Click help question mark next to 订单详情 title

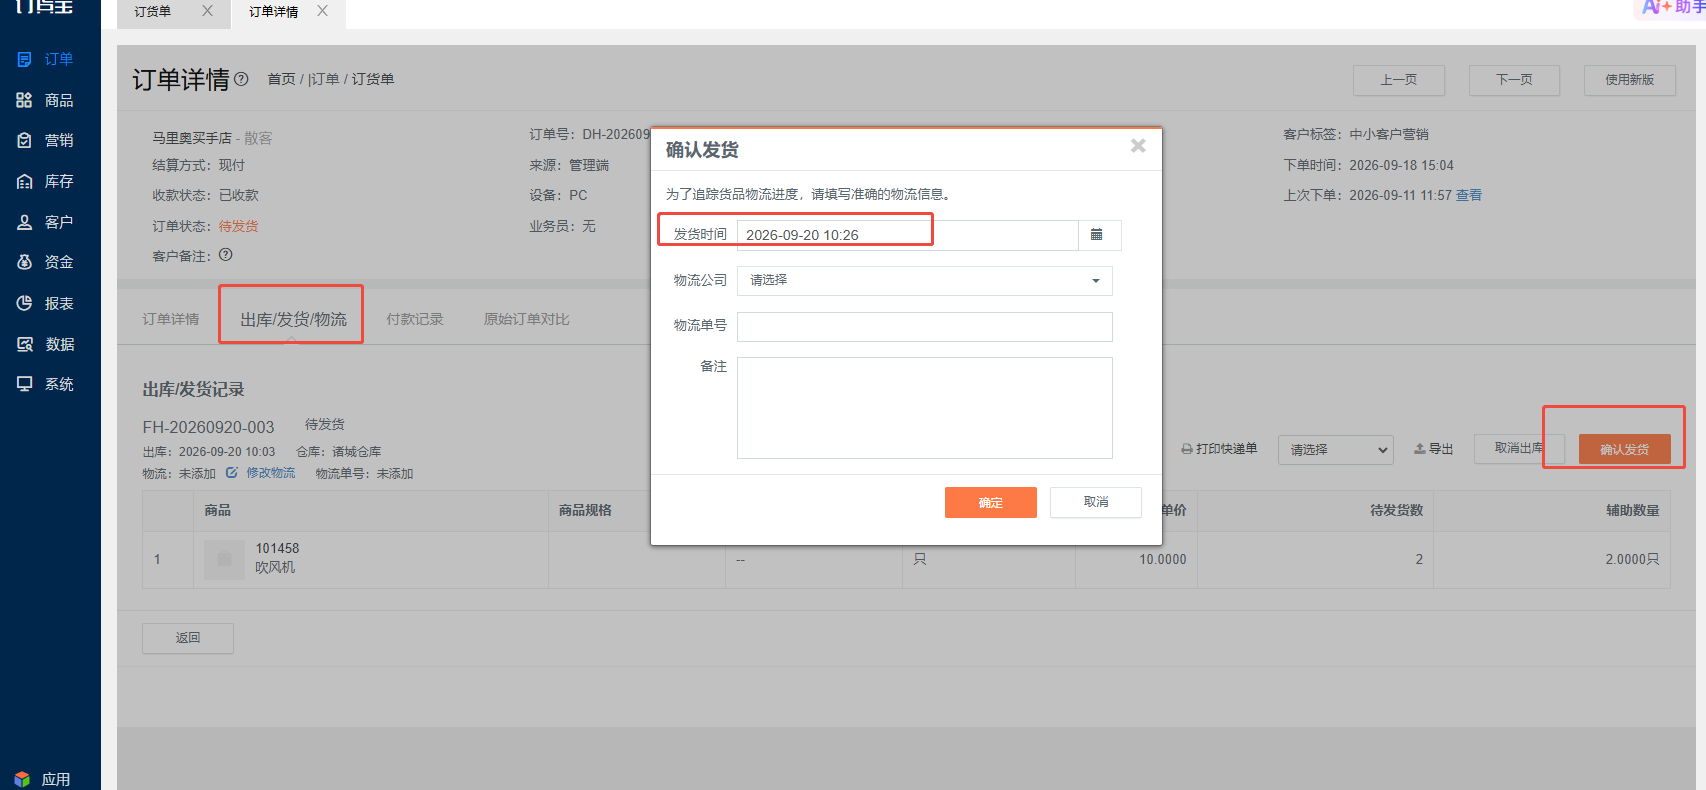click(x=241, y=79)
